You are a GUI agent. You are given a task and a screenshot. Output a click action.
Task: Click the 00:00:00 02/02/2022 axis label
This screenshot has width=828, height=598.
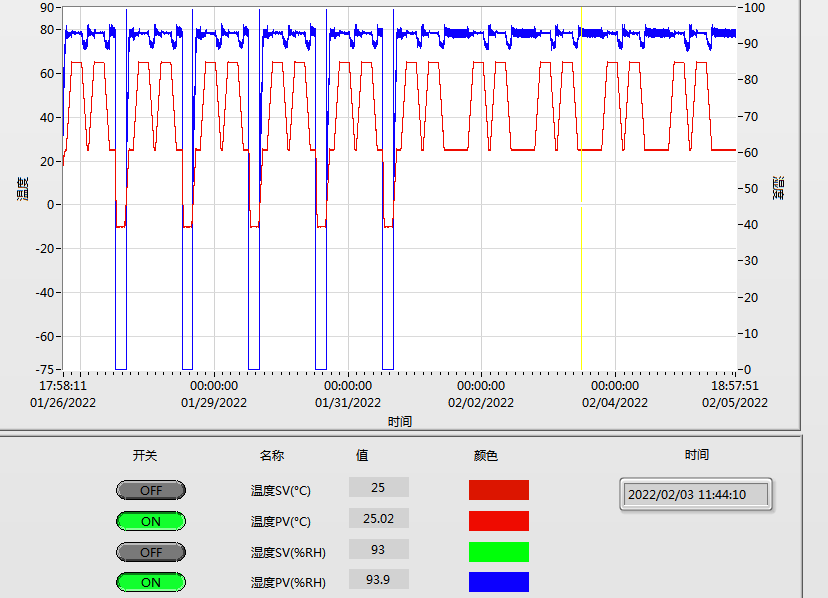click(481, 394)
